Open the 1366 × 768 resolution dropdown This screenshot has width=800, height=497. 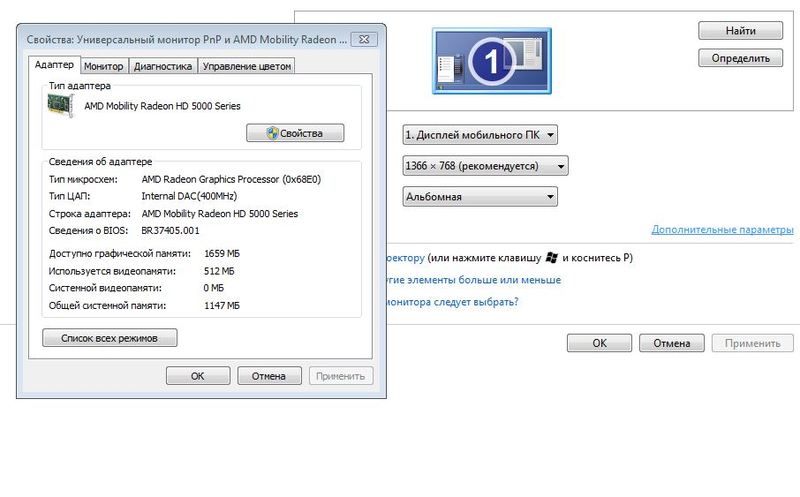[484, 166]
